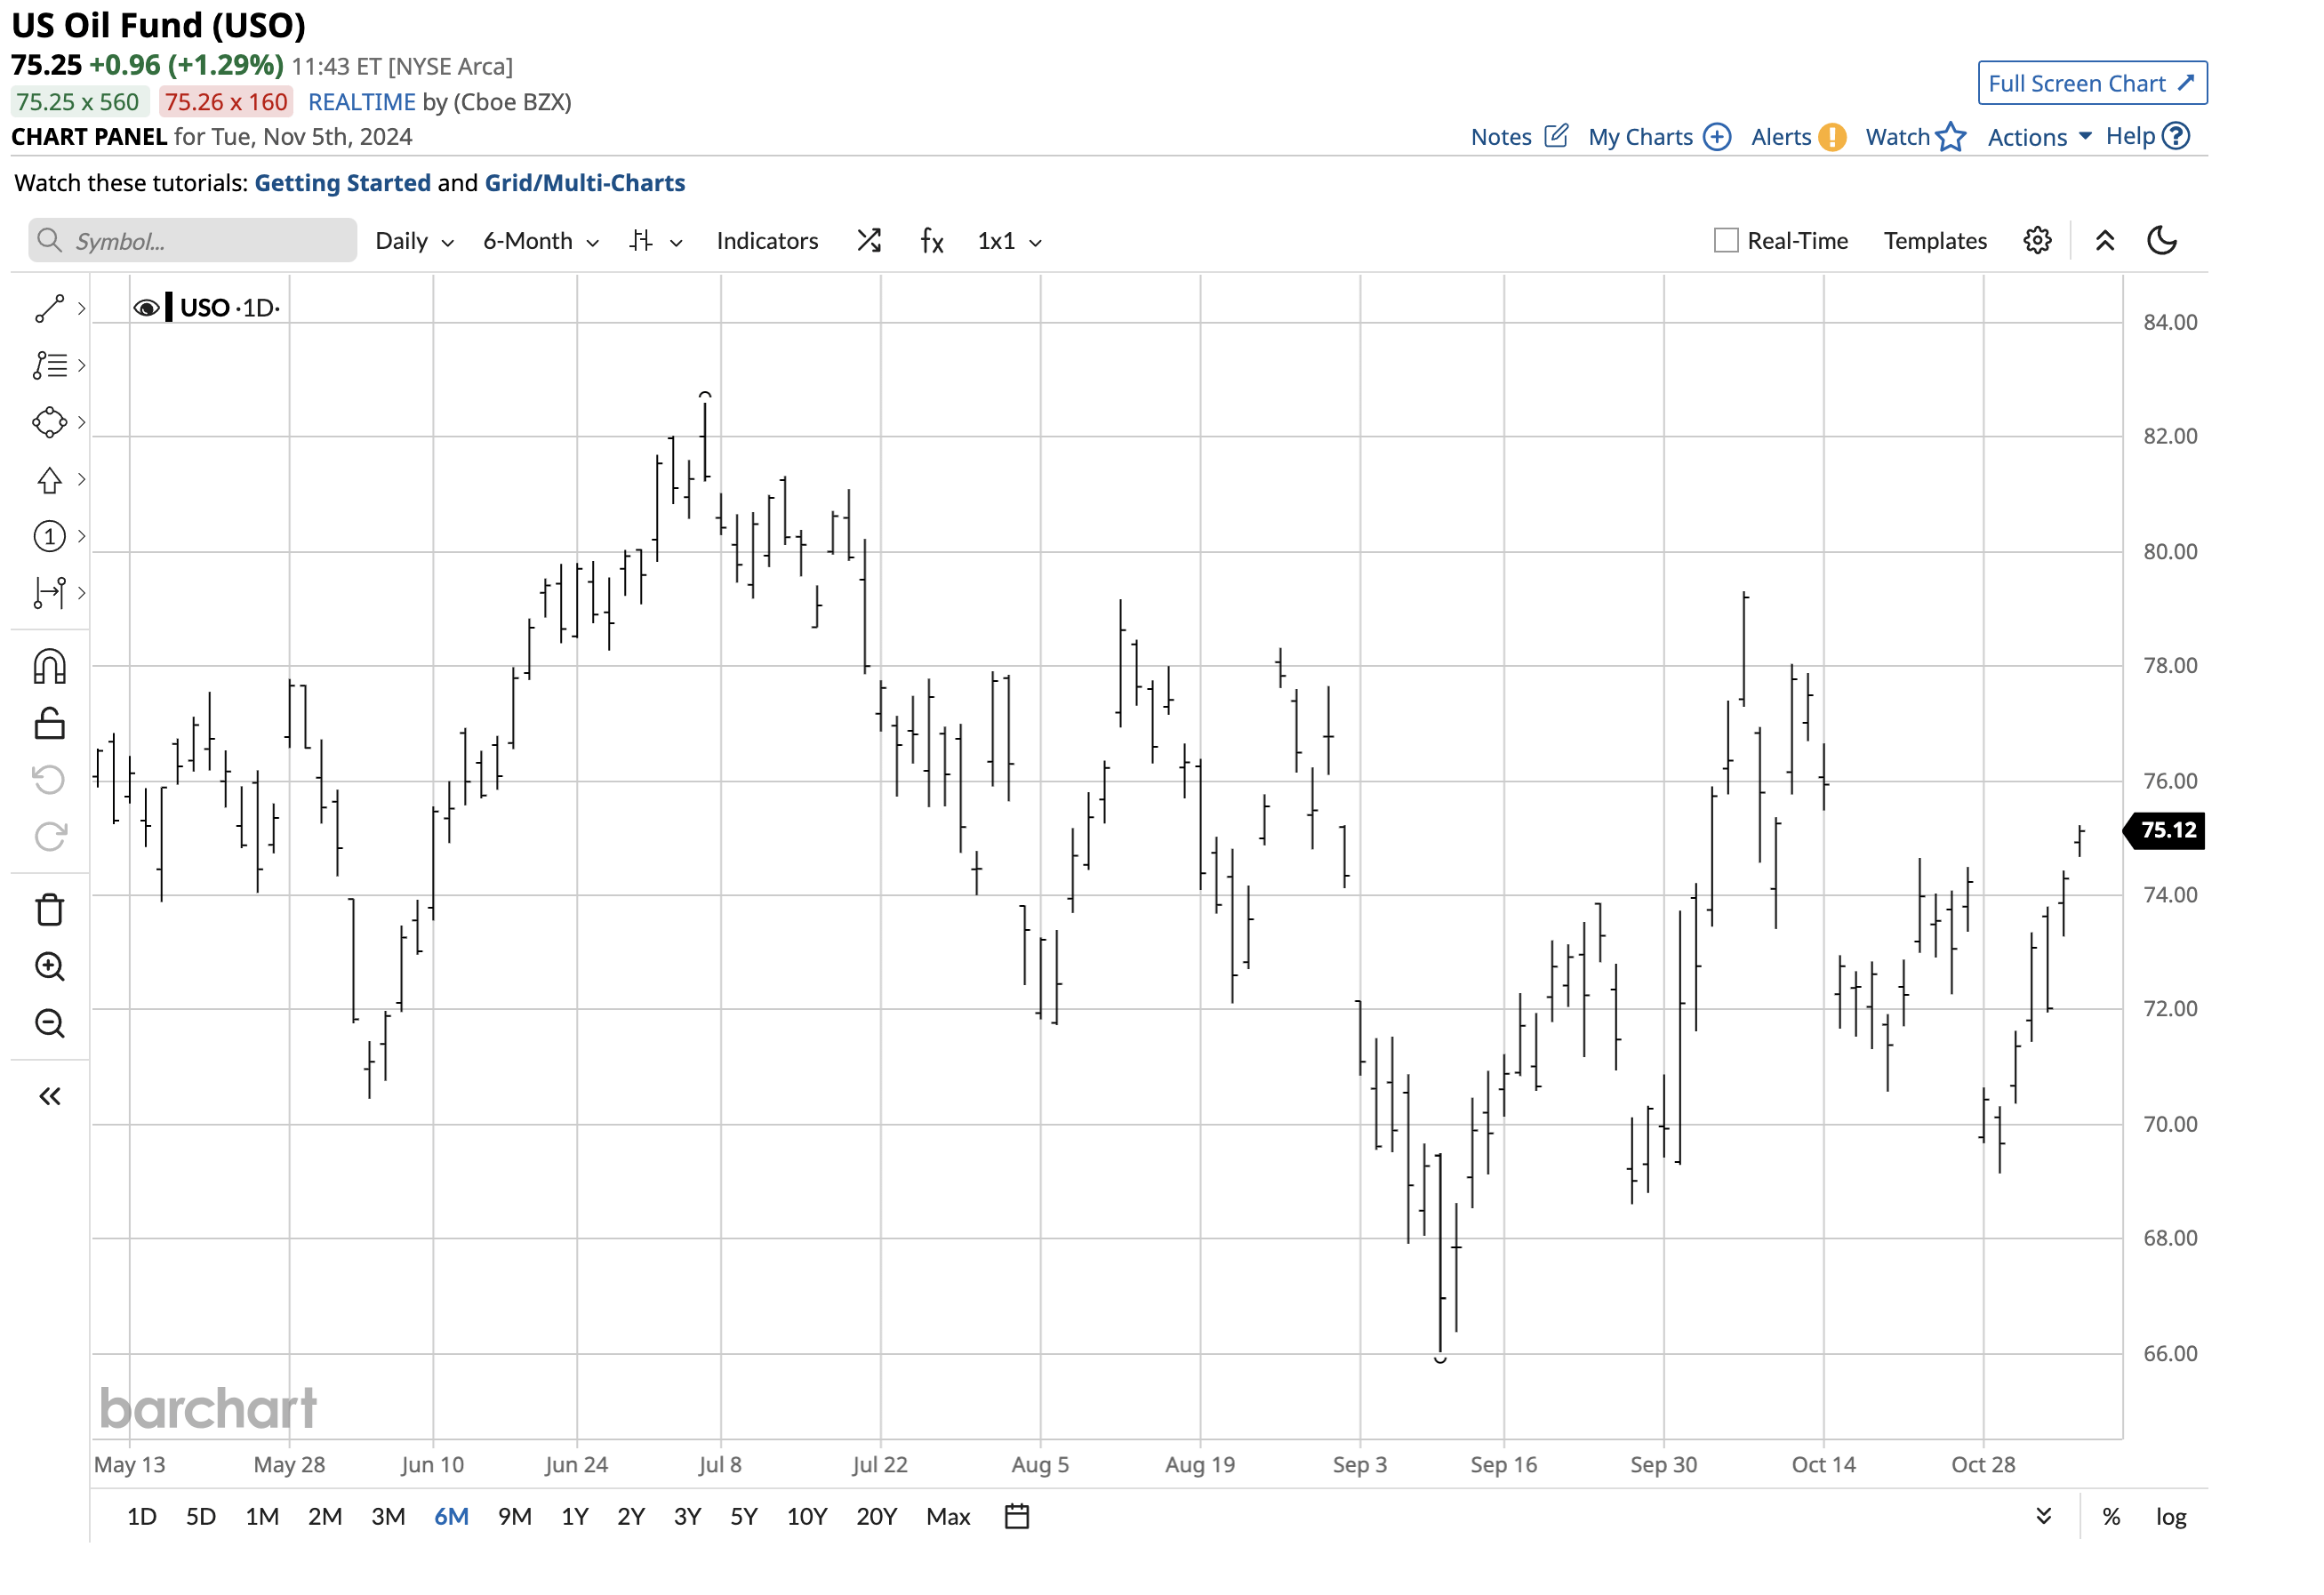Screen dimensions: 2324x1595
Task: Open the Grid/Multi-Charts tutorial link
Action: coord(585,182)
